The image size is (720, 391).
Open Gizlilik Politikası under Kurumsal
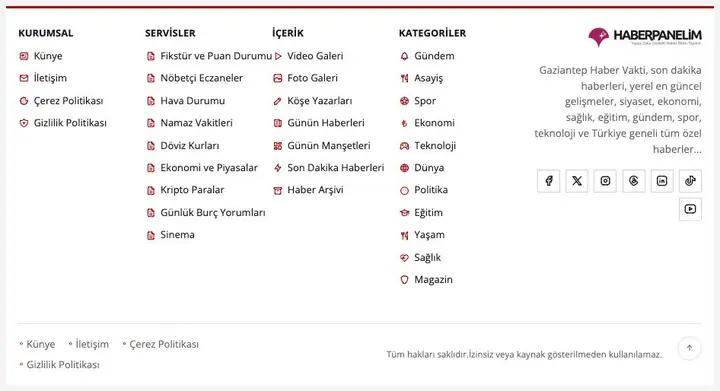[70, 123]
